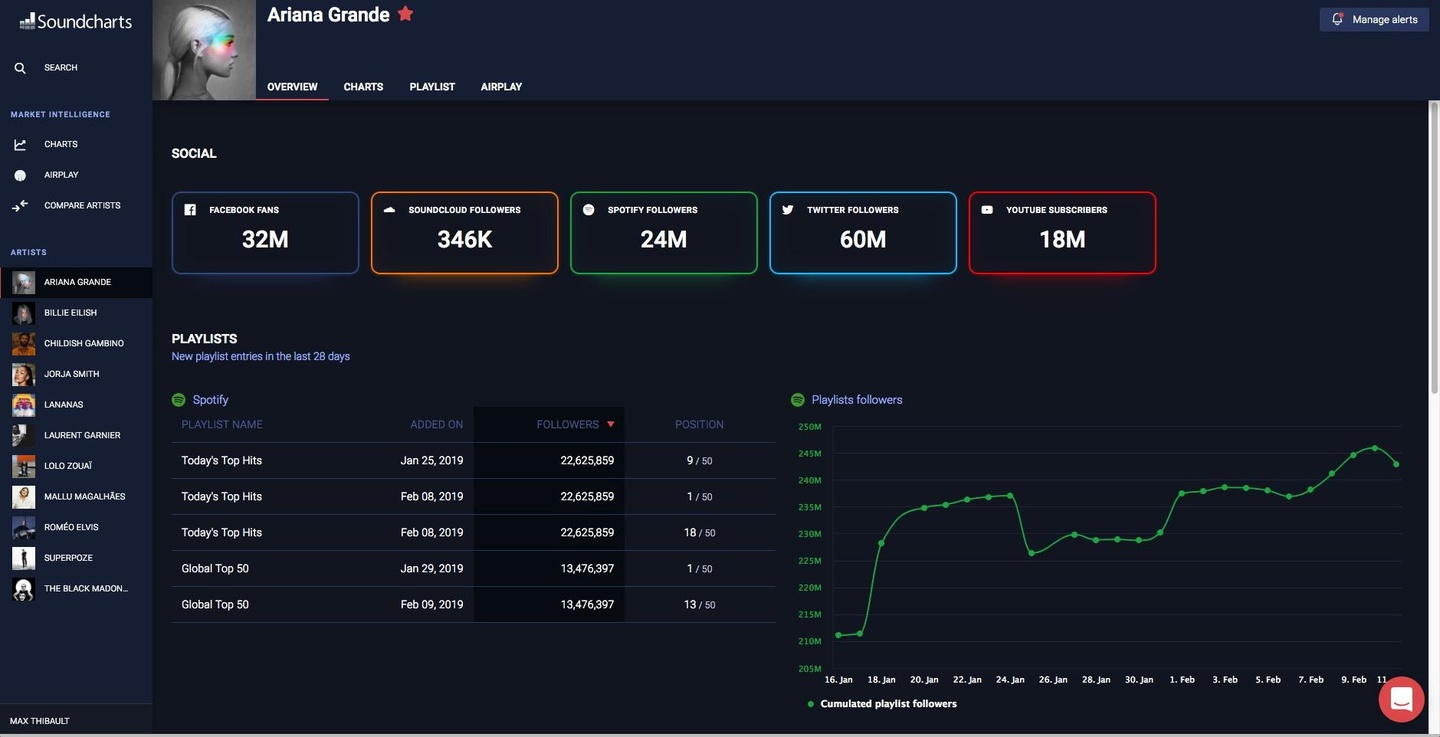Select Jorja Smith in the artists list
This screenshot has height=737, width=1440.
(x=76, y=374)
